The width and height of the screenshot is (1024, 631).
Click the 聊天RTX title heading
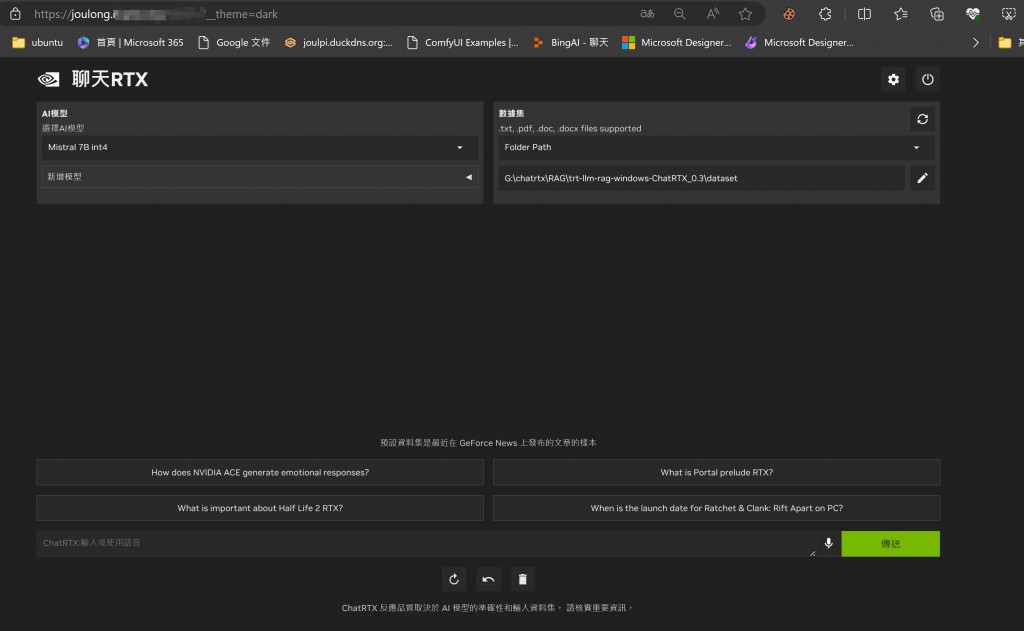[110, 80]
